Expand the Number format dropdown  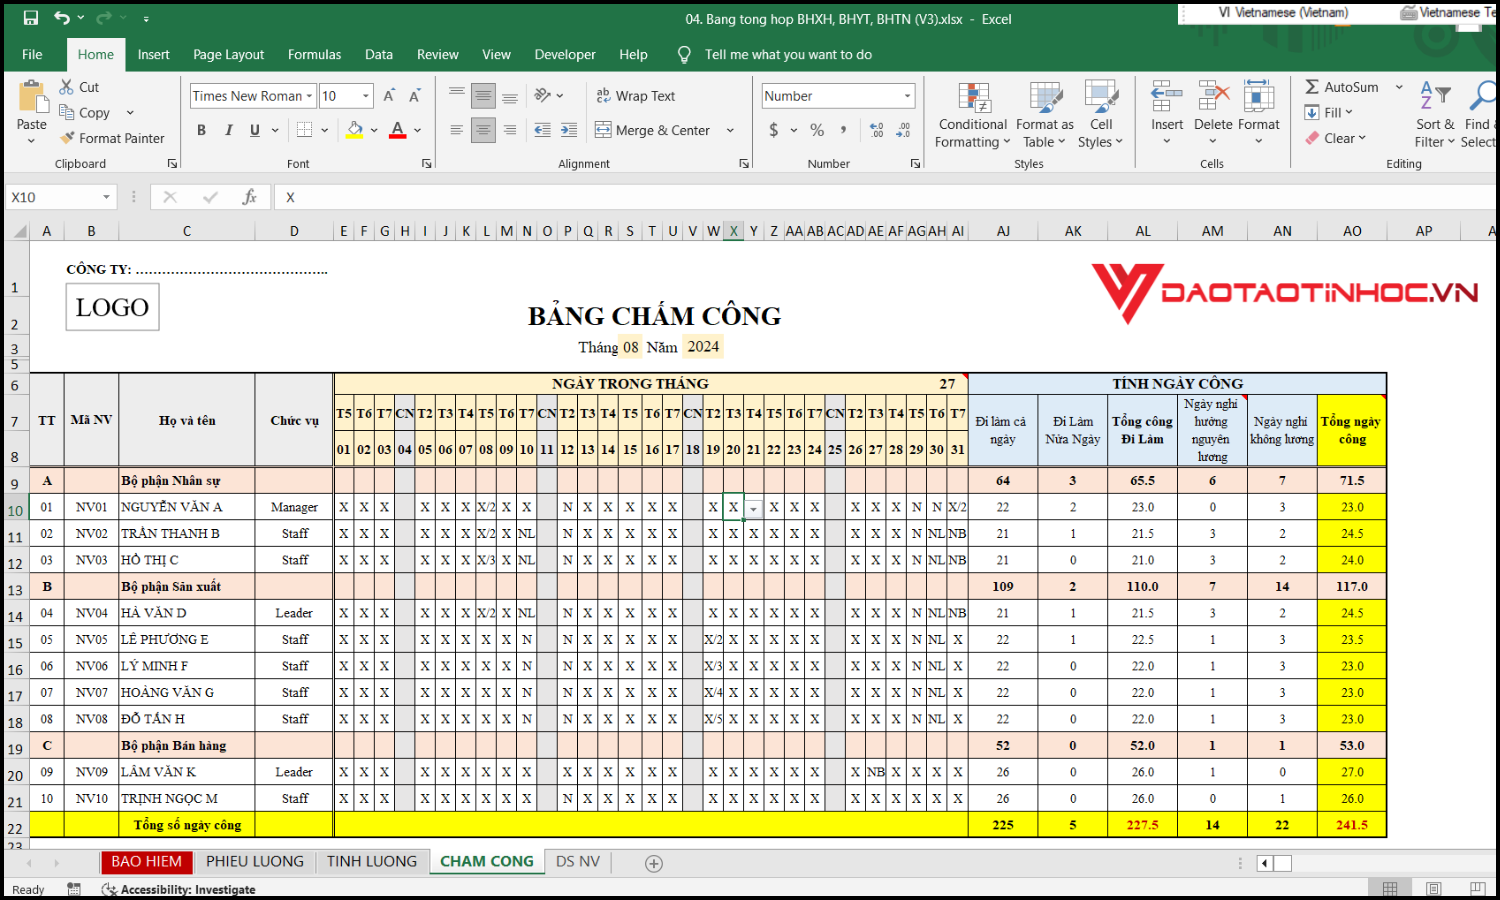click(907, 96)
